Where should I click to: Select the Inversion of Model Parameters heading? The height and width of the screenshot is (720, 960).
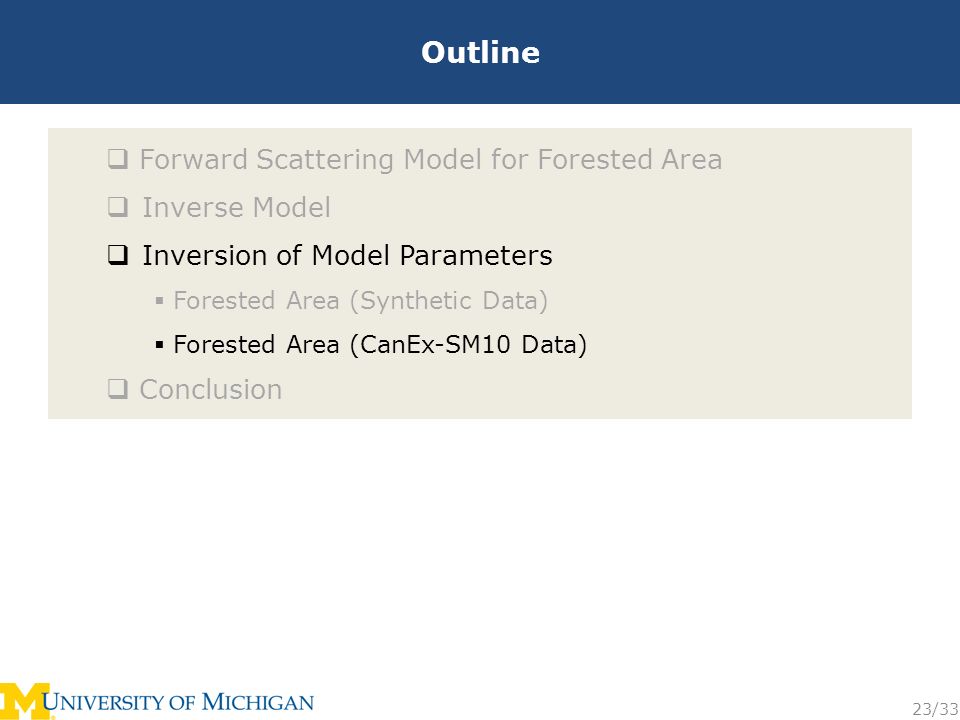tap(347, 255)
